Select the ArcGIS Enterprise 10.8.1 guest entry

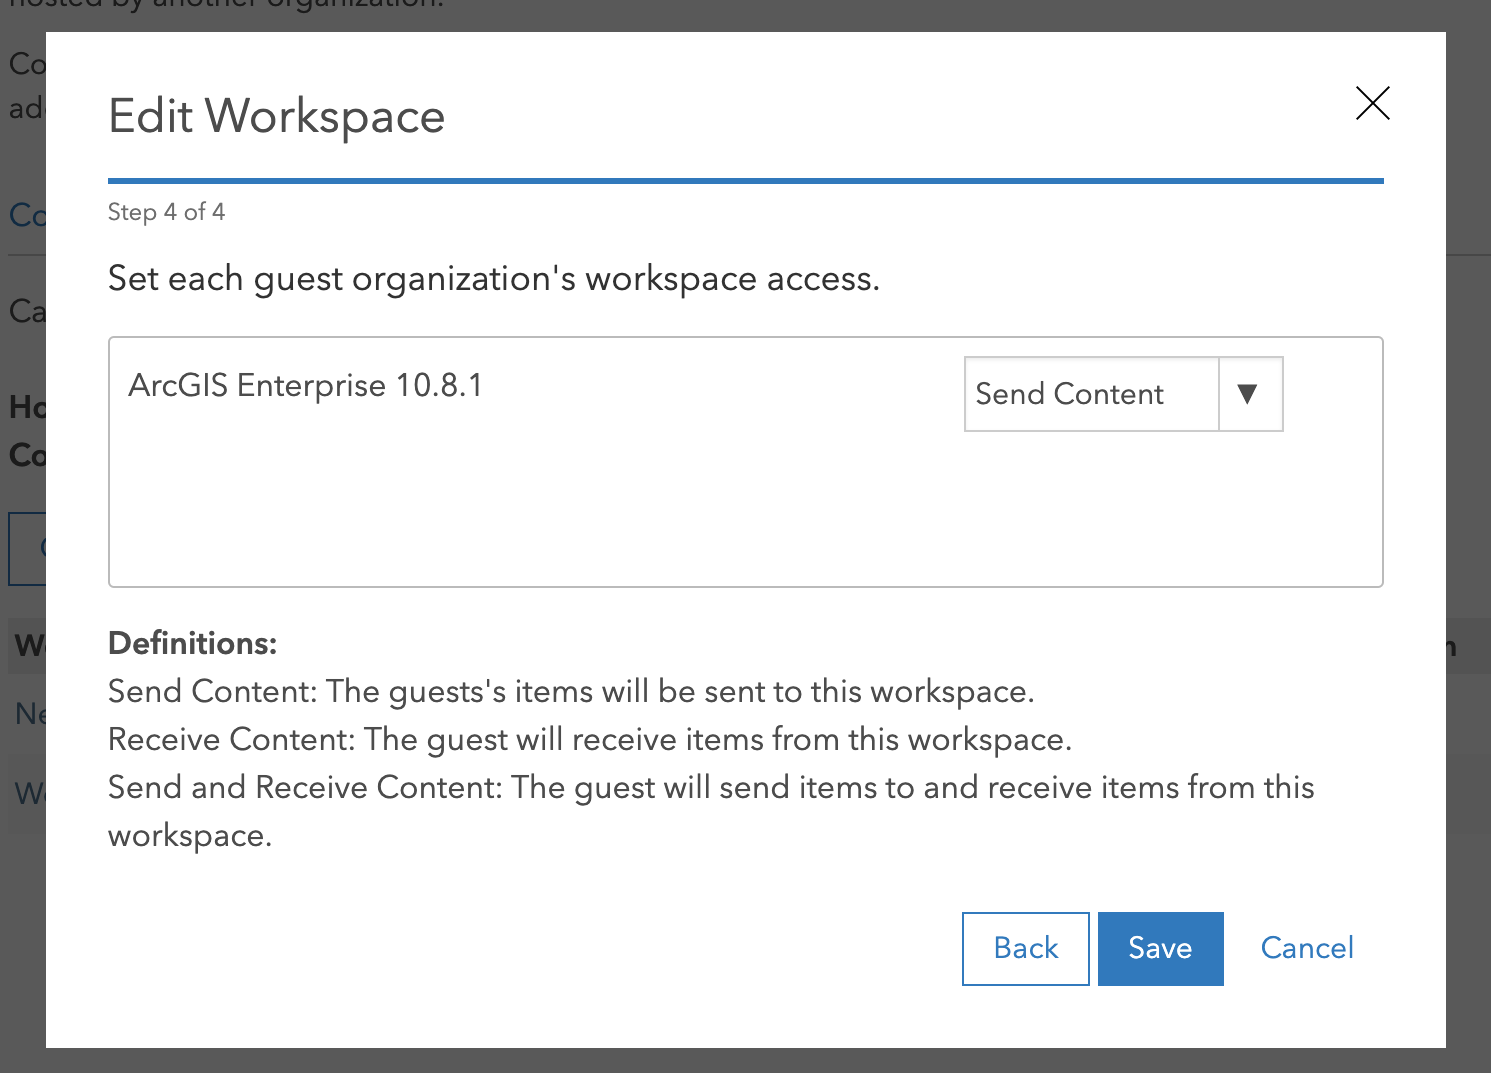(x=305, y=385)
